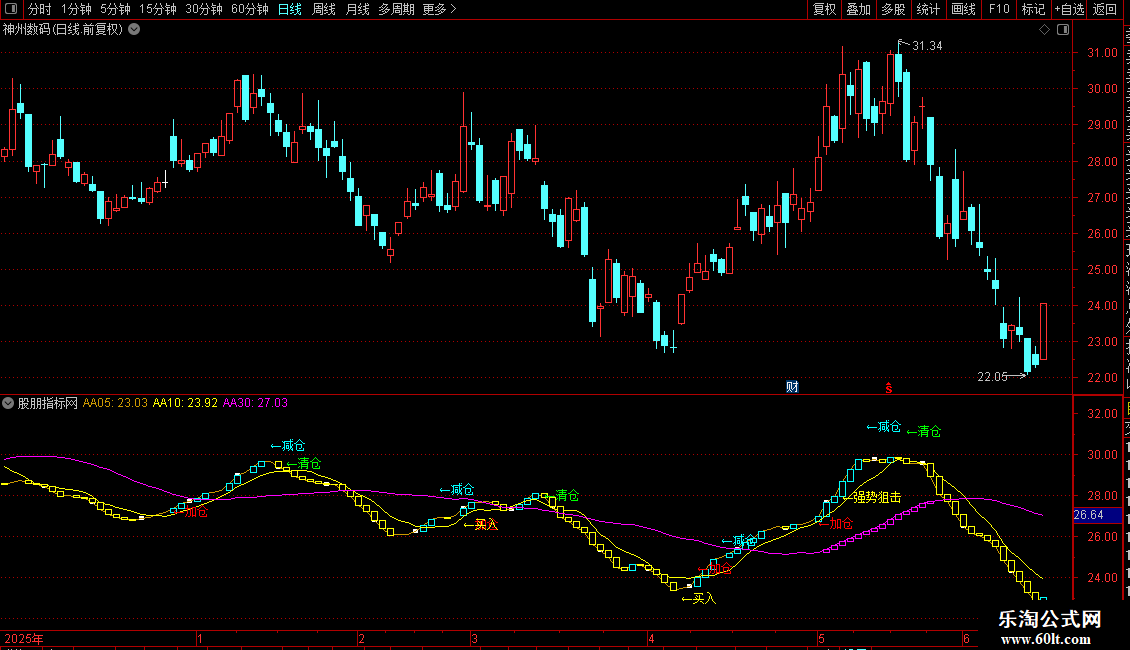Expand dropdown beside 神州数码 title
Viewport: 1130px width, 650px height.
(134, 30)
